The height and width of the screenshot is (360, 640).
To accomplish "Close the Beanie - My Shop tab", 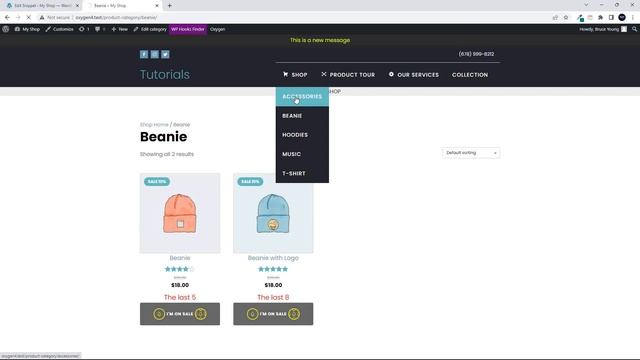I will tap(157, 6).
